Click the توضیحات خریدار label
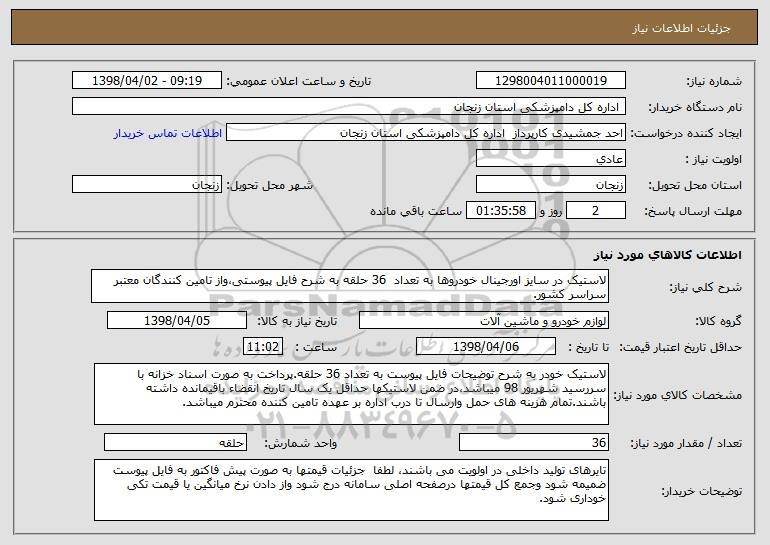This screenshot has height=545, width=770. [x=701, y=491]
